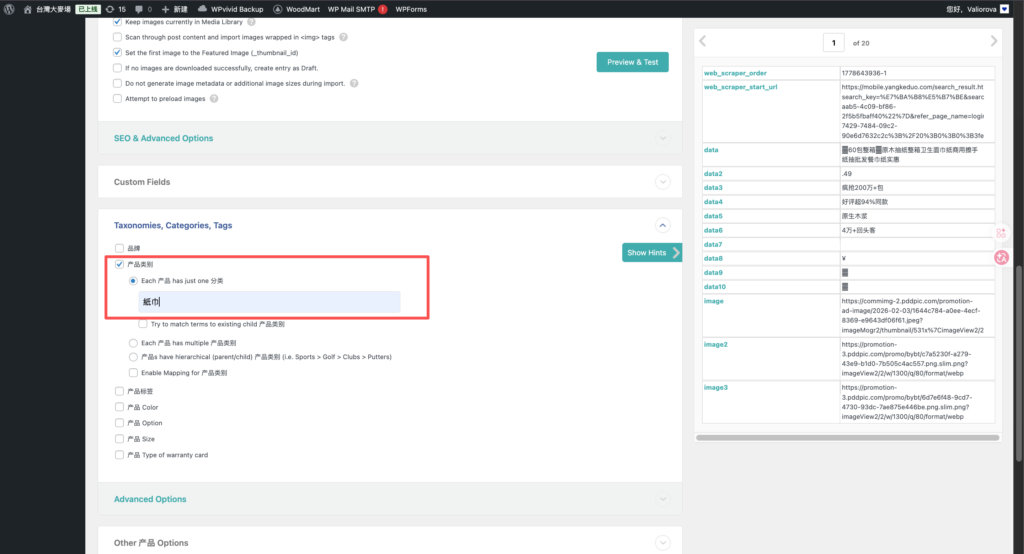Open help icon next to Keep images in Media Library
The image size is (1024, 554).
251,22
